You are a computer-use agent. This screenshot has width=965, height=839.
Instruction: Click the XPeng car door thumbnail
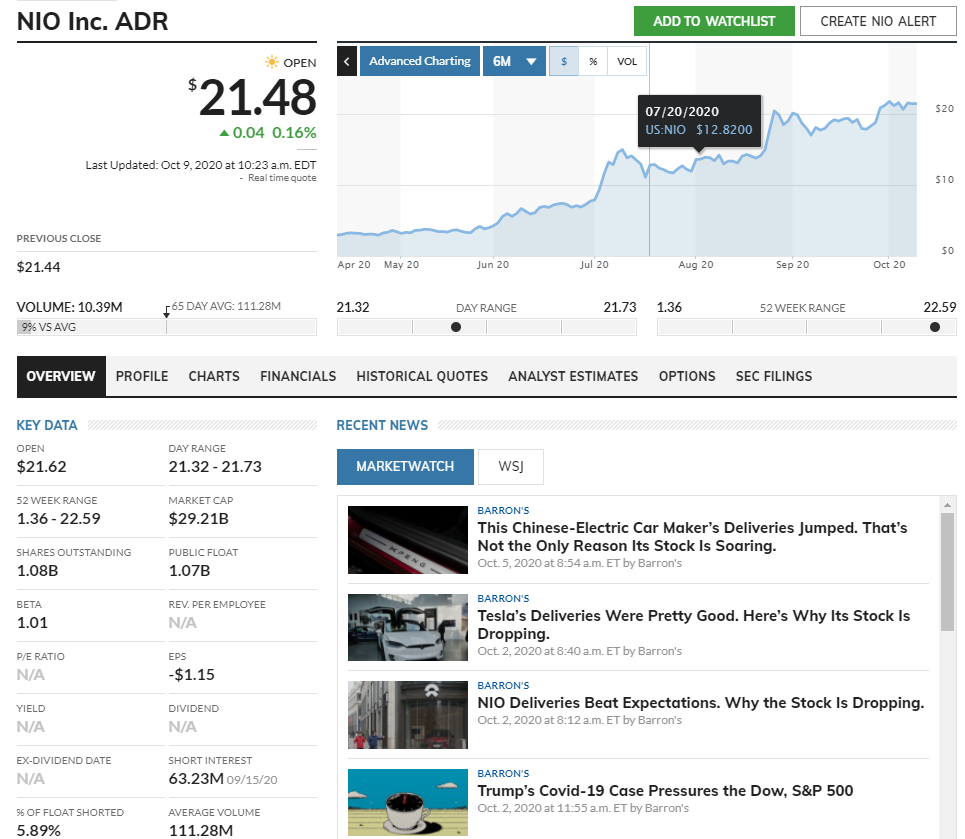(x=407, y=540)
